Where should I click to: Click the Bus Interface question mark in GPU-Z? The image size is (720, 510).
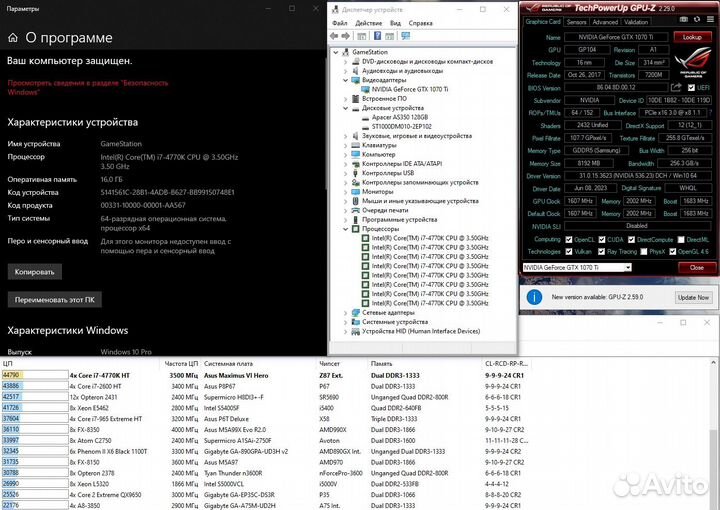pyautogui.click(x=711, y=112)
